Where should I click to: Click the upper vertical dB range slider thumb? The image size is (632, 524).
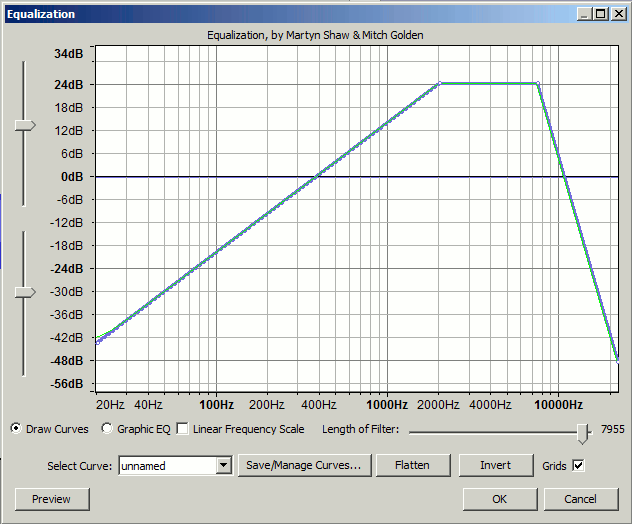24,125
